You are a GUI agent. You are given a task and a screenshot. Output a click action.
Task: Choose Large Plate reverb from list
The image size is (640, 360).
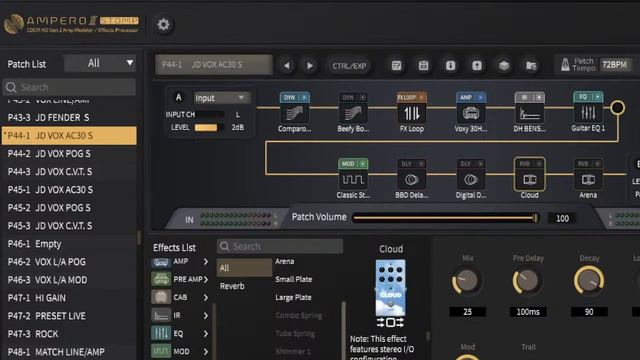(293, 298)
